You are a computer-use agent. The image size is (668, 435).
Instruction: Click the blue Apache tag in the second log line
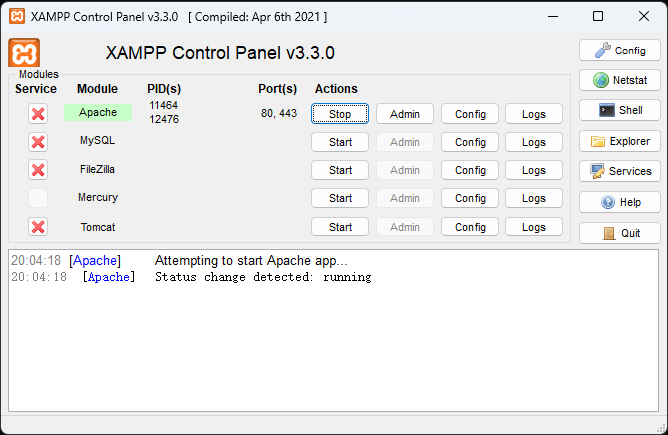[109, 277]
